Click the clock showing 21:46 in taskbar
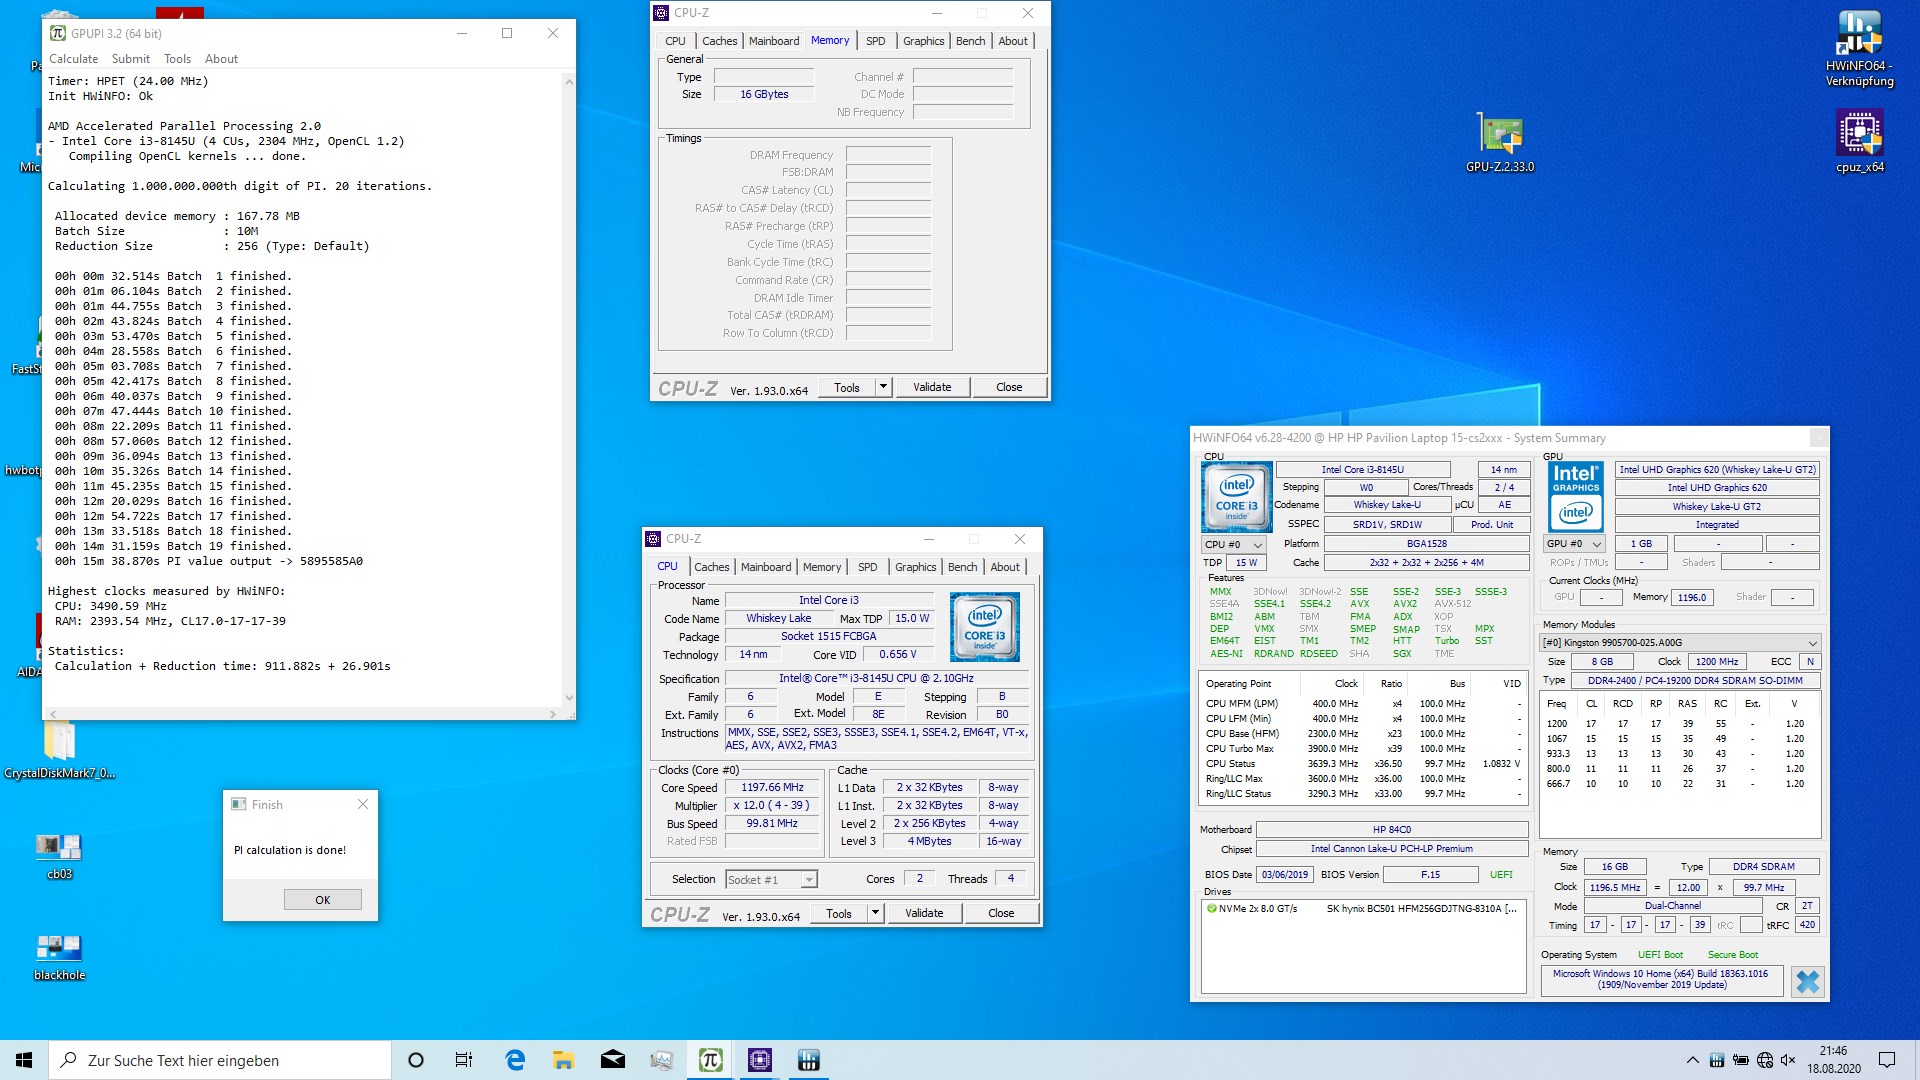The image size is (1920, 1080). tap(1833, 1051)
